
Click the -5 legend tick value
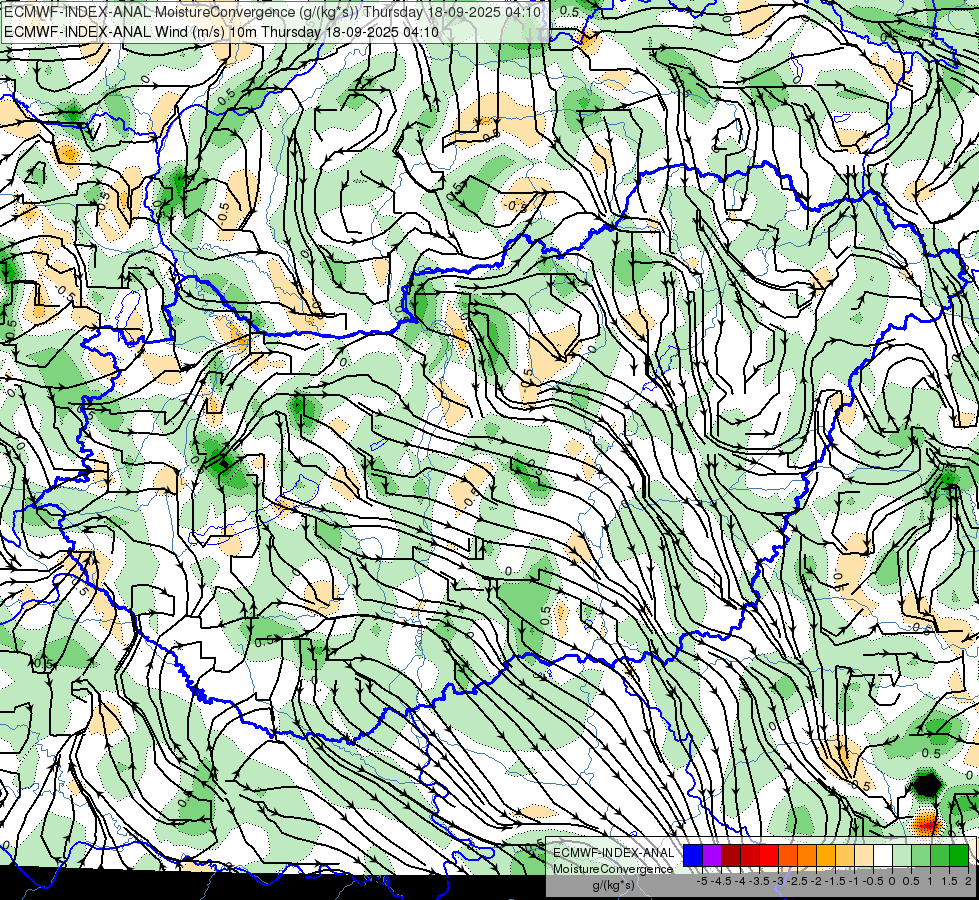pyautogui.click(x=702, y=881)
